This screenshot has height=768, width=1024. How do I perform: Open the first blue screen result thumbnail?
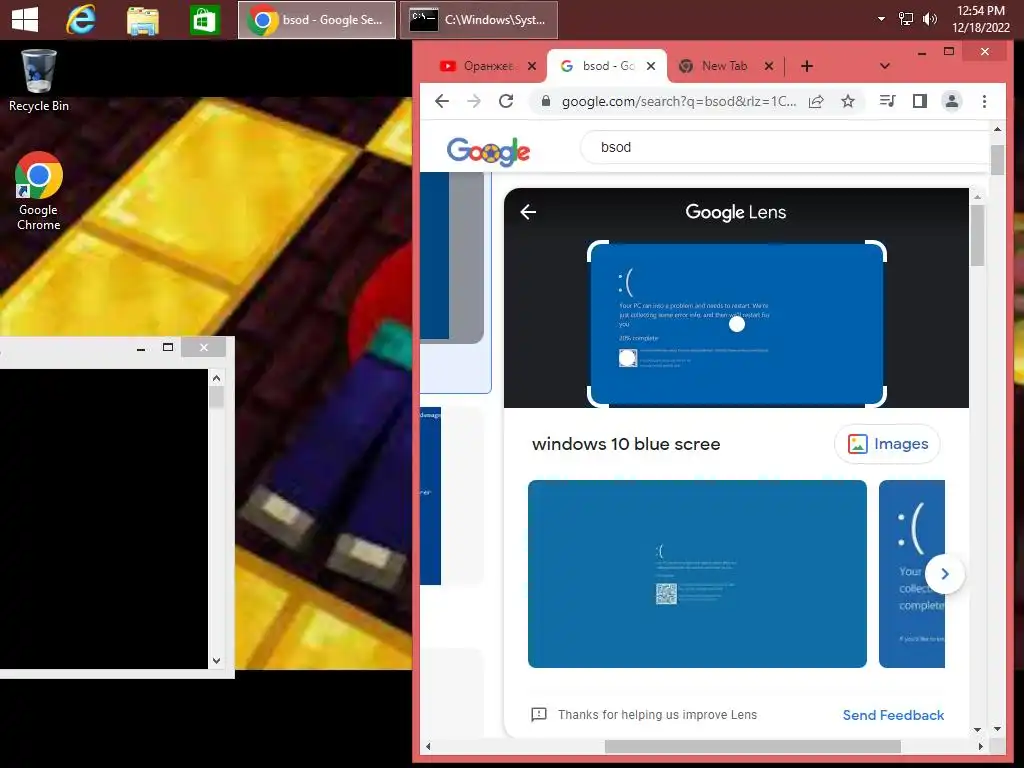697,574
